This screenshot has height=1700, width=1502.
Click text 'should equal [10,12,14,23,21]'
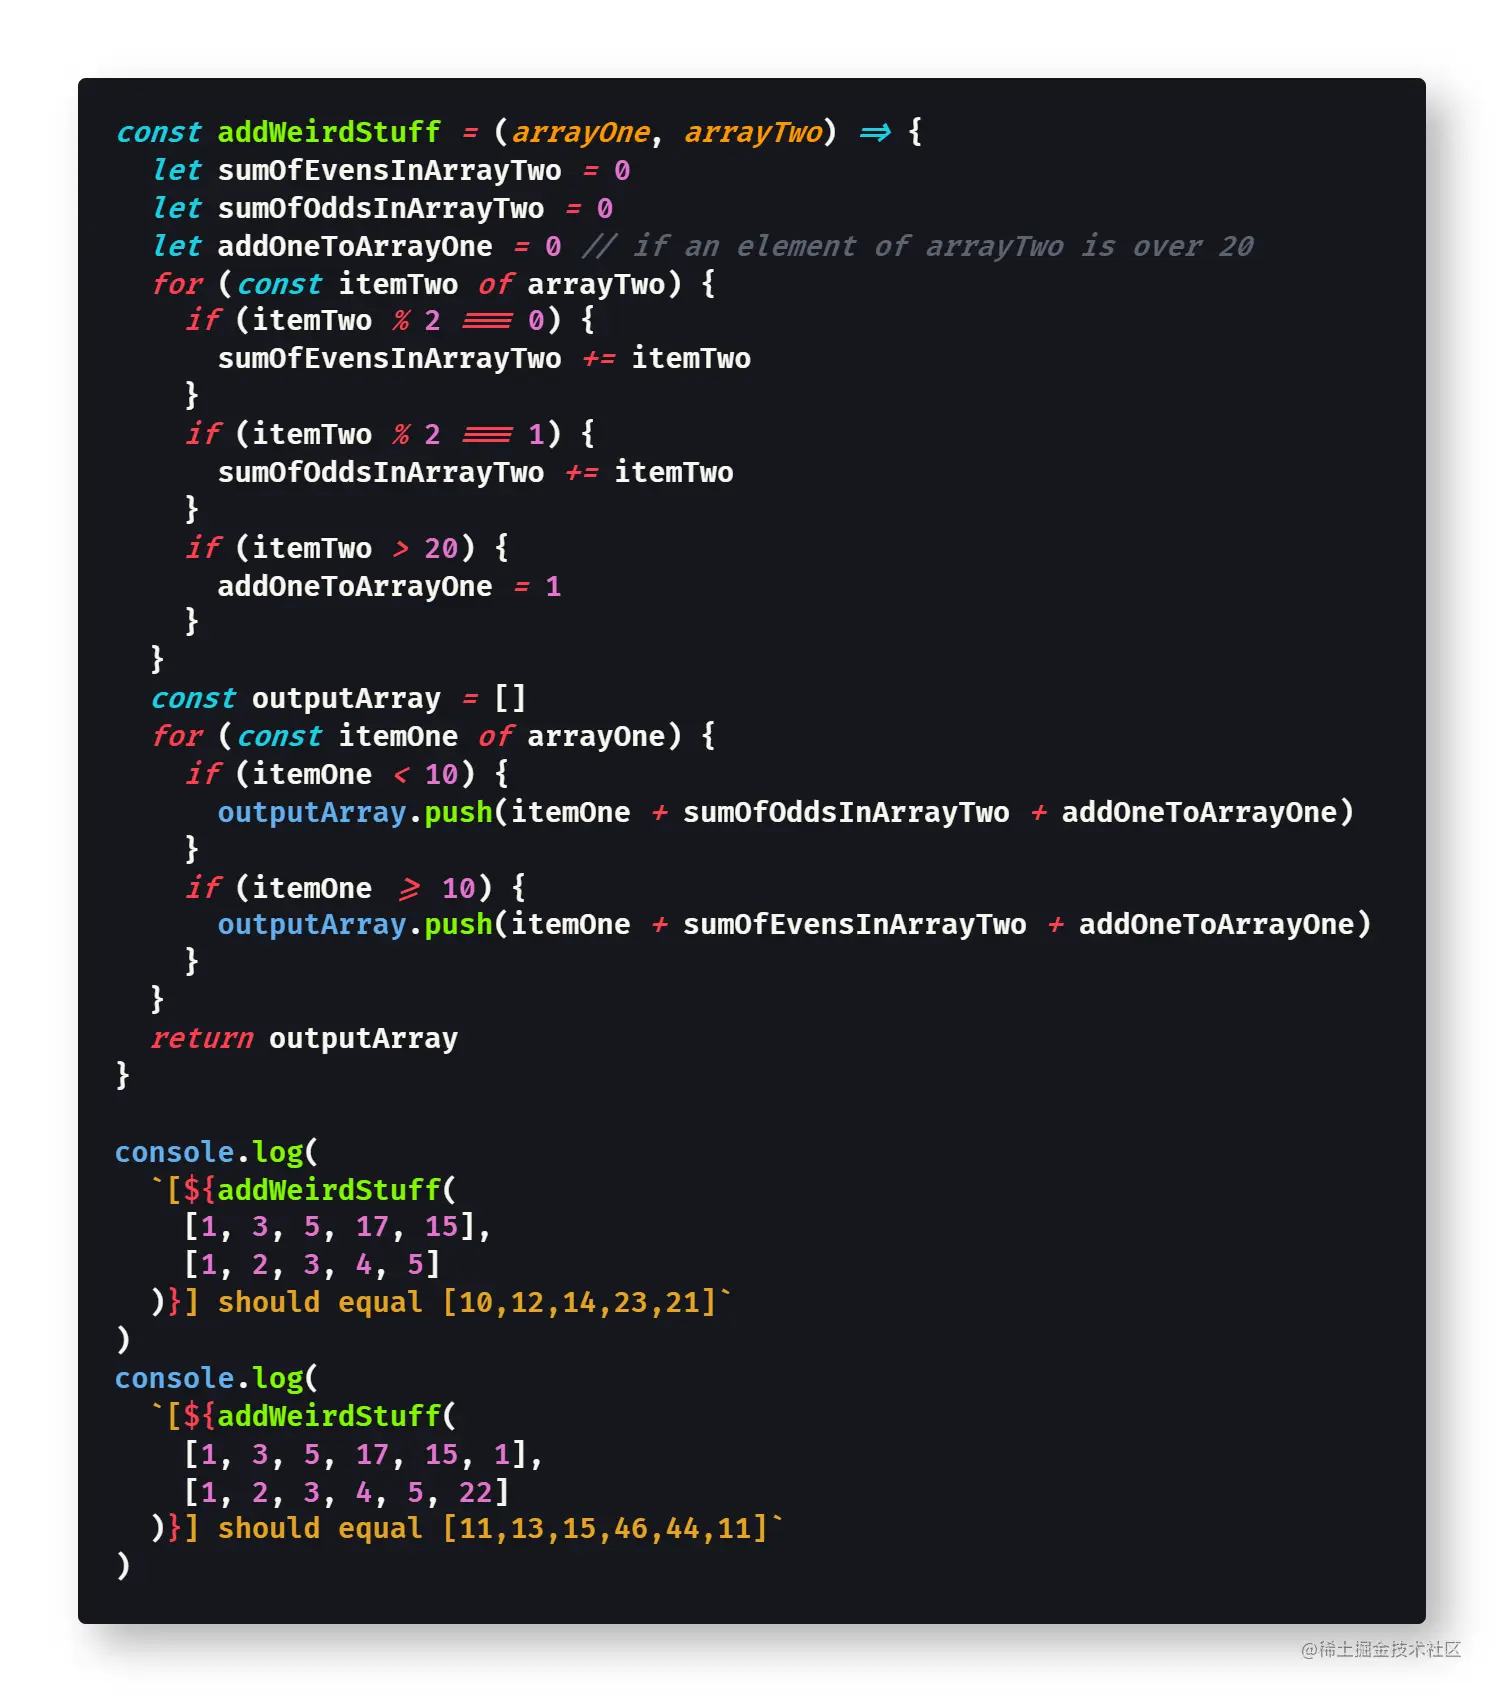click(x=467, y=1302)
